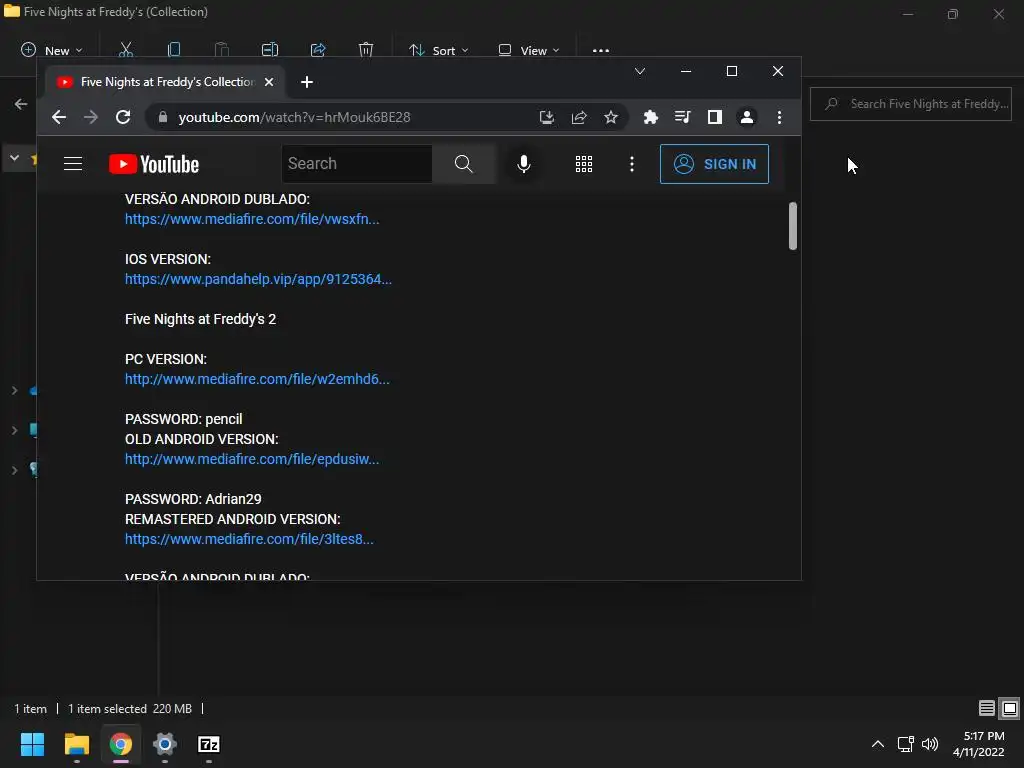Click the Copy icon in File Explorer toolbar
This screenshot has height=768, width=1024.
[174, 50]
